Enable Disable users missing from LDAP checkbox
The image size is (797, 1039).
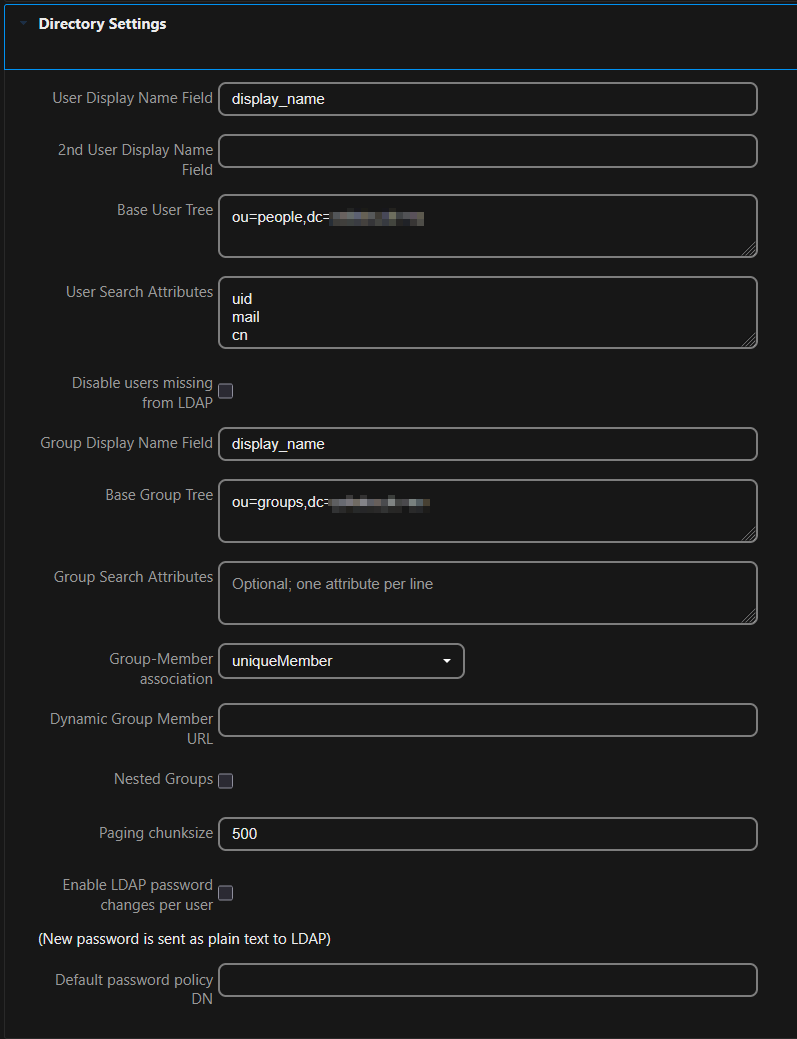tap(226, 391)
